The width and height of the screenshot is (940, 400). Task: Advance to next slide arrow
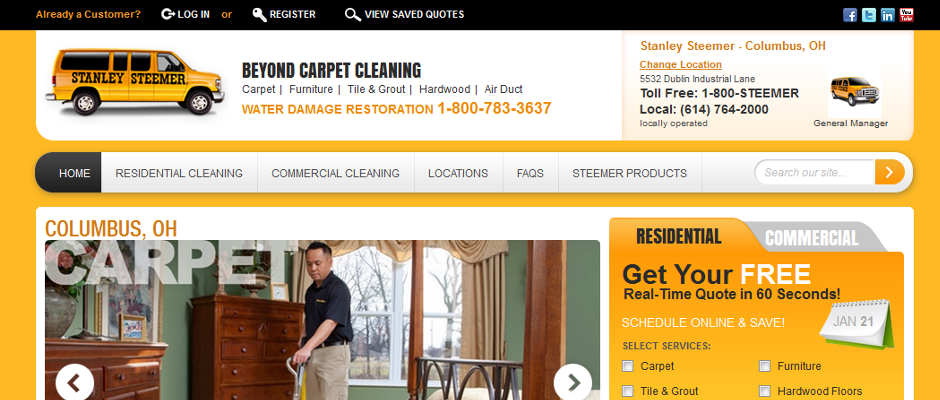pos(573,383)
